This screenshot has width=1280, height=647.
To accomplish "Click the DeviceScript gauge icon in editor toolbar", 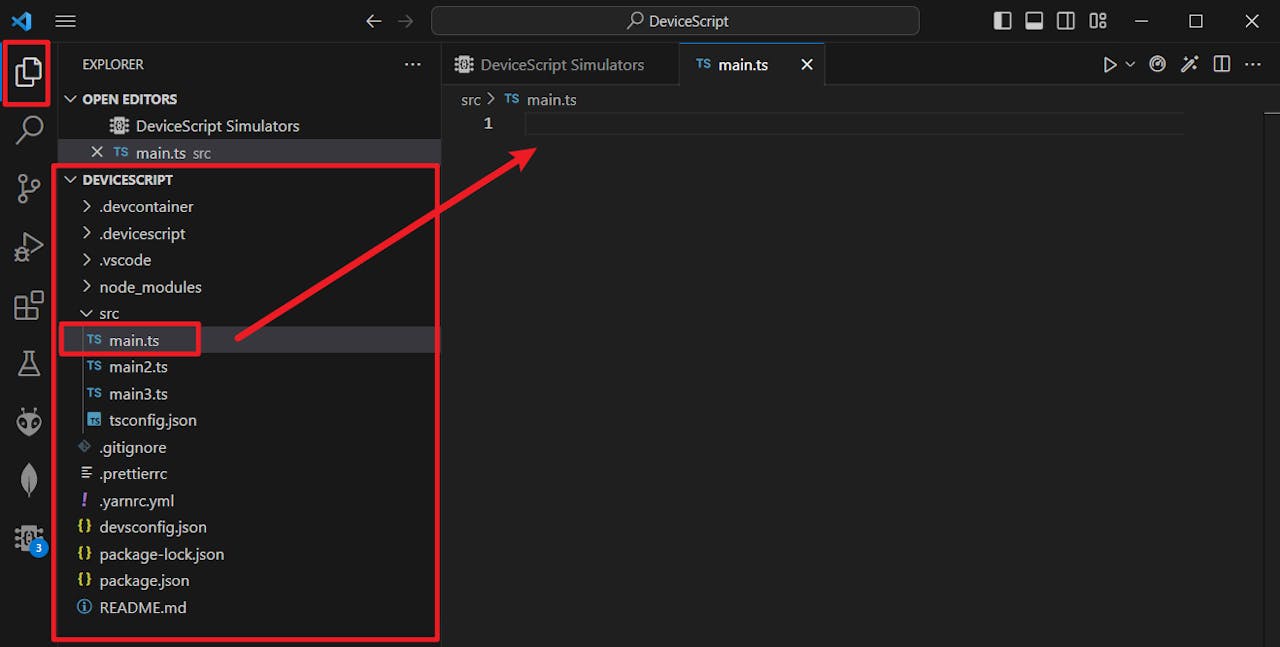I will [x=1158, y=64].
